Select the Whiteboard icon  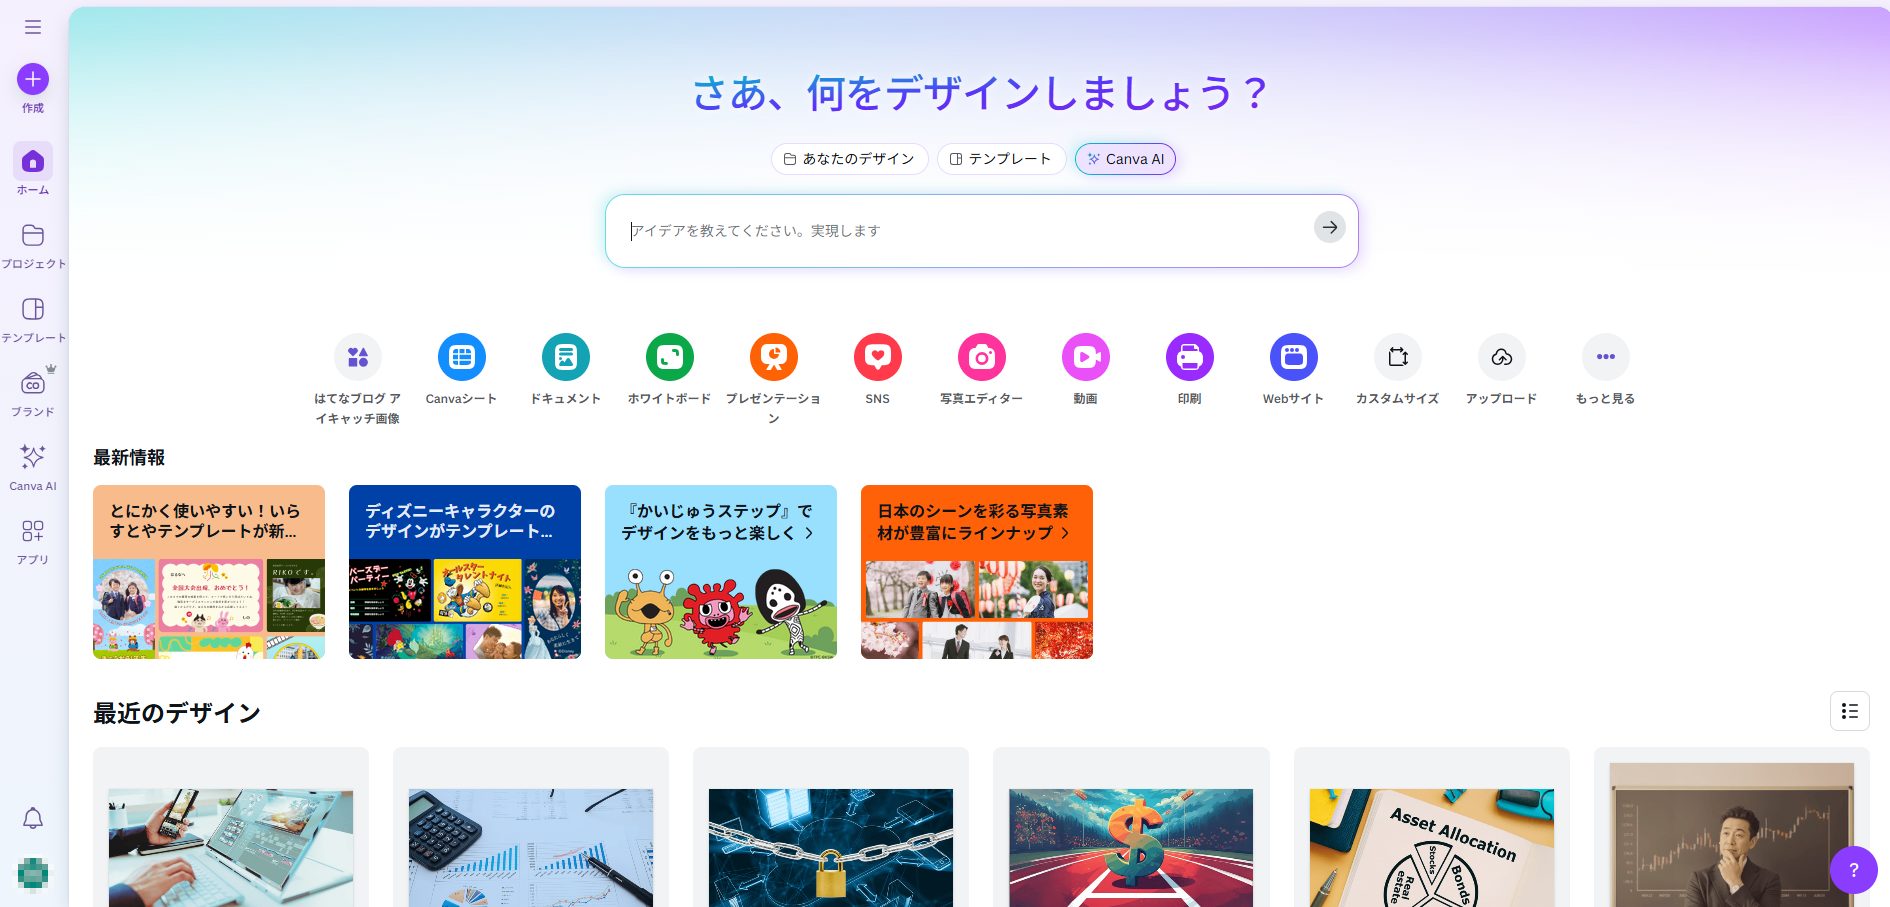[x=669, y=357]
